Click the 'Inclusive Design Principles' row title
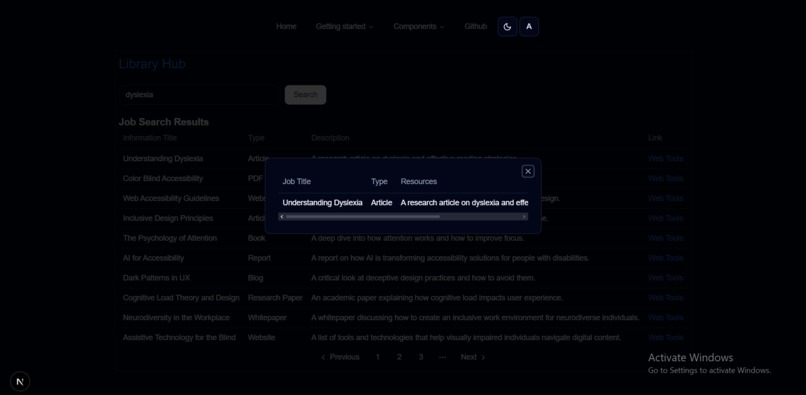Viewport: 806px width, 395px height. (168, 218)
